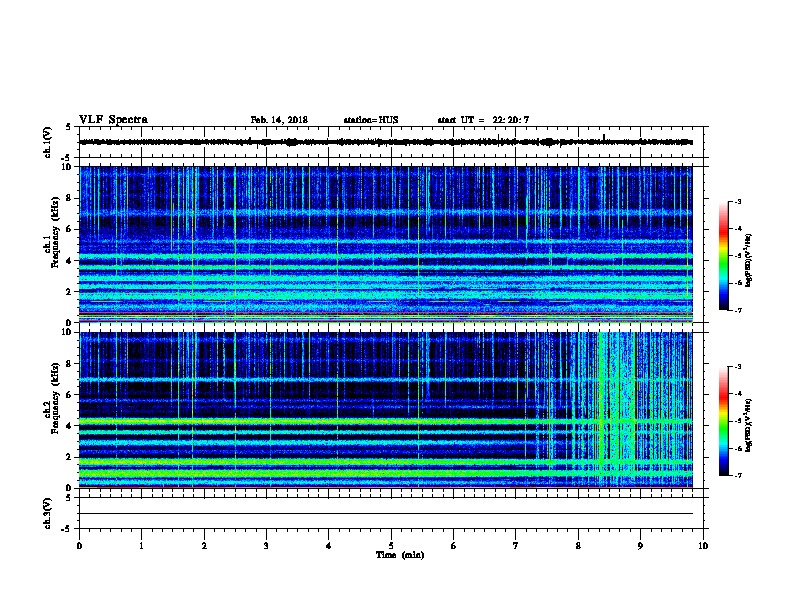
Task: Click ch.1 frequency axis tick label 4
Action: (x=69, y=261)
